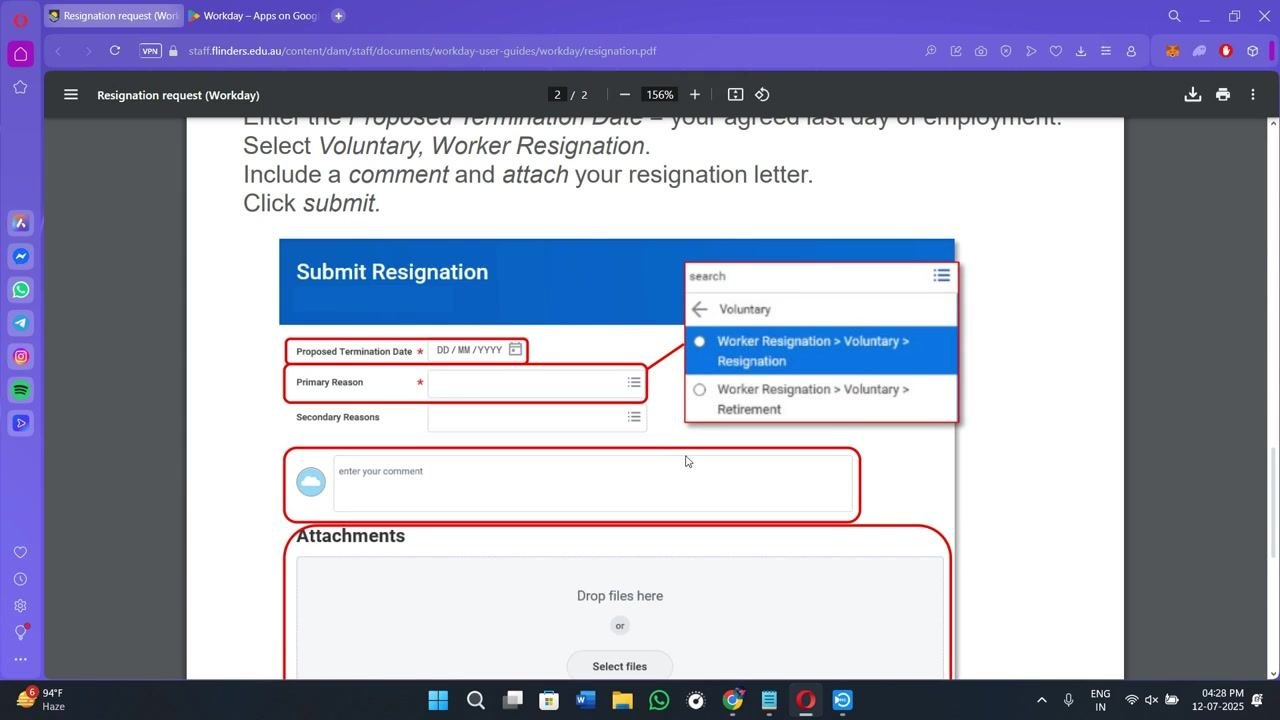Screen dimensions: 1280x720
Task: Open the extensions cube icon
Action: tap(1252, 51)
